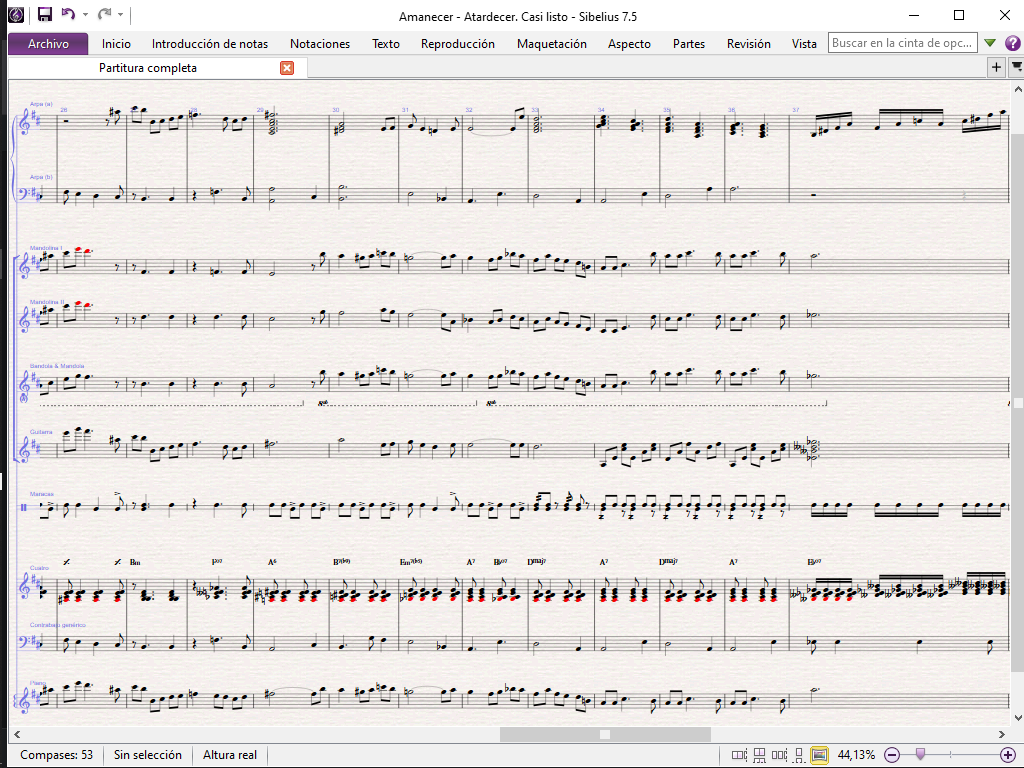Toggle Panorama view in status bar
Image resolution: width=1024 pixels, height=768 pixels.
pyautogui.click(x=819, y=755)
